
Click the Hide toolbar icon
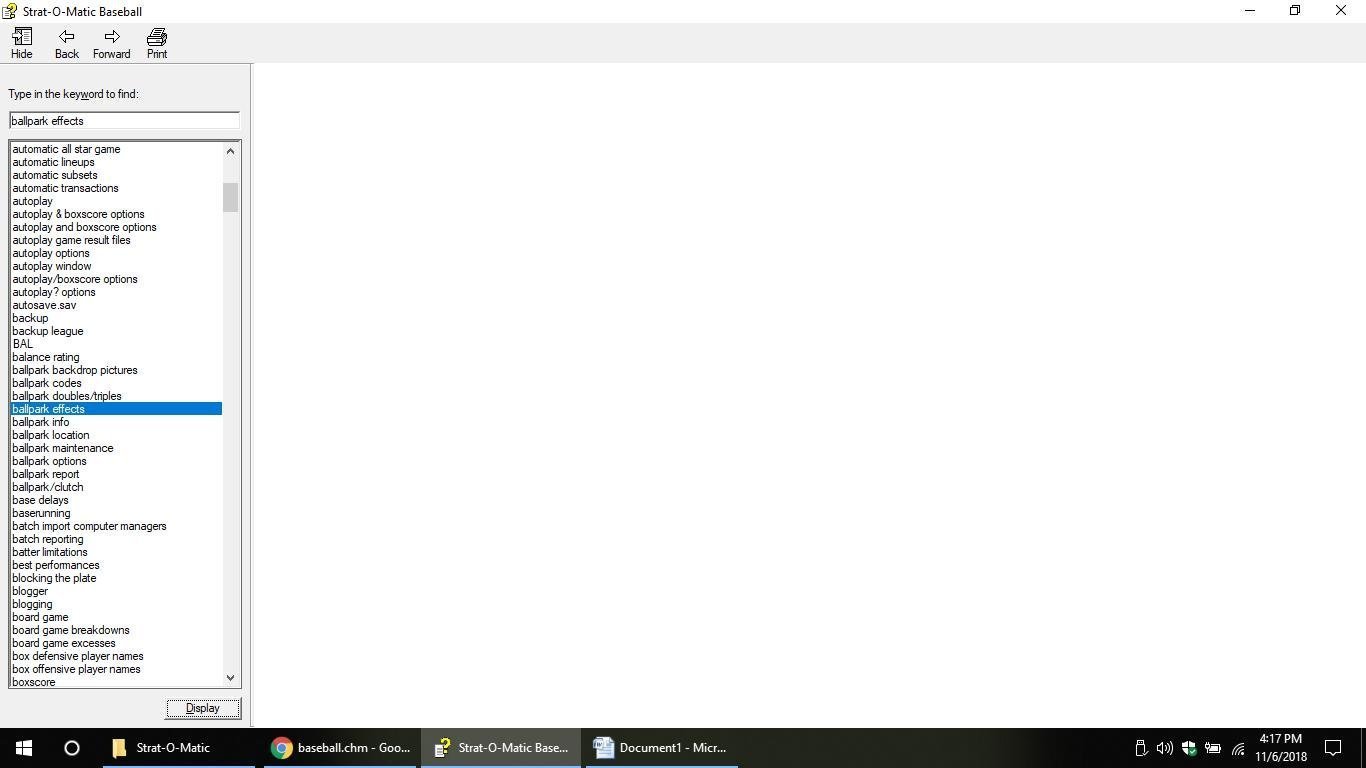tap(21, 43)
